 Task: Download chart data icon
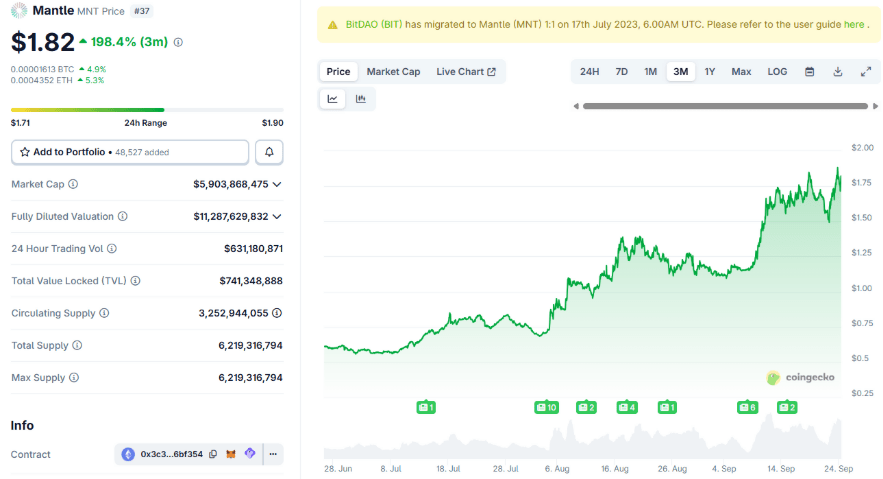point(838,71)
